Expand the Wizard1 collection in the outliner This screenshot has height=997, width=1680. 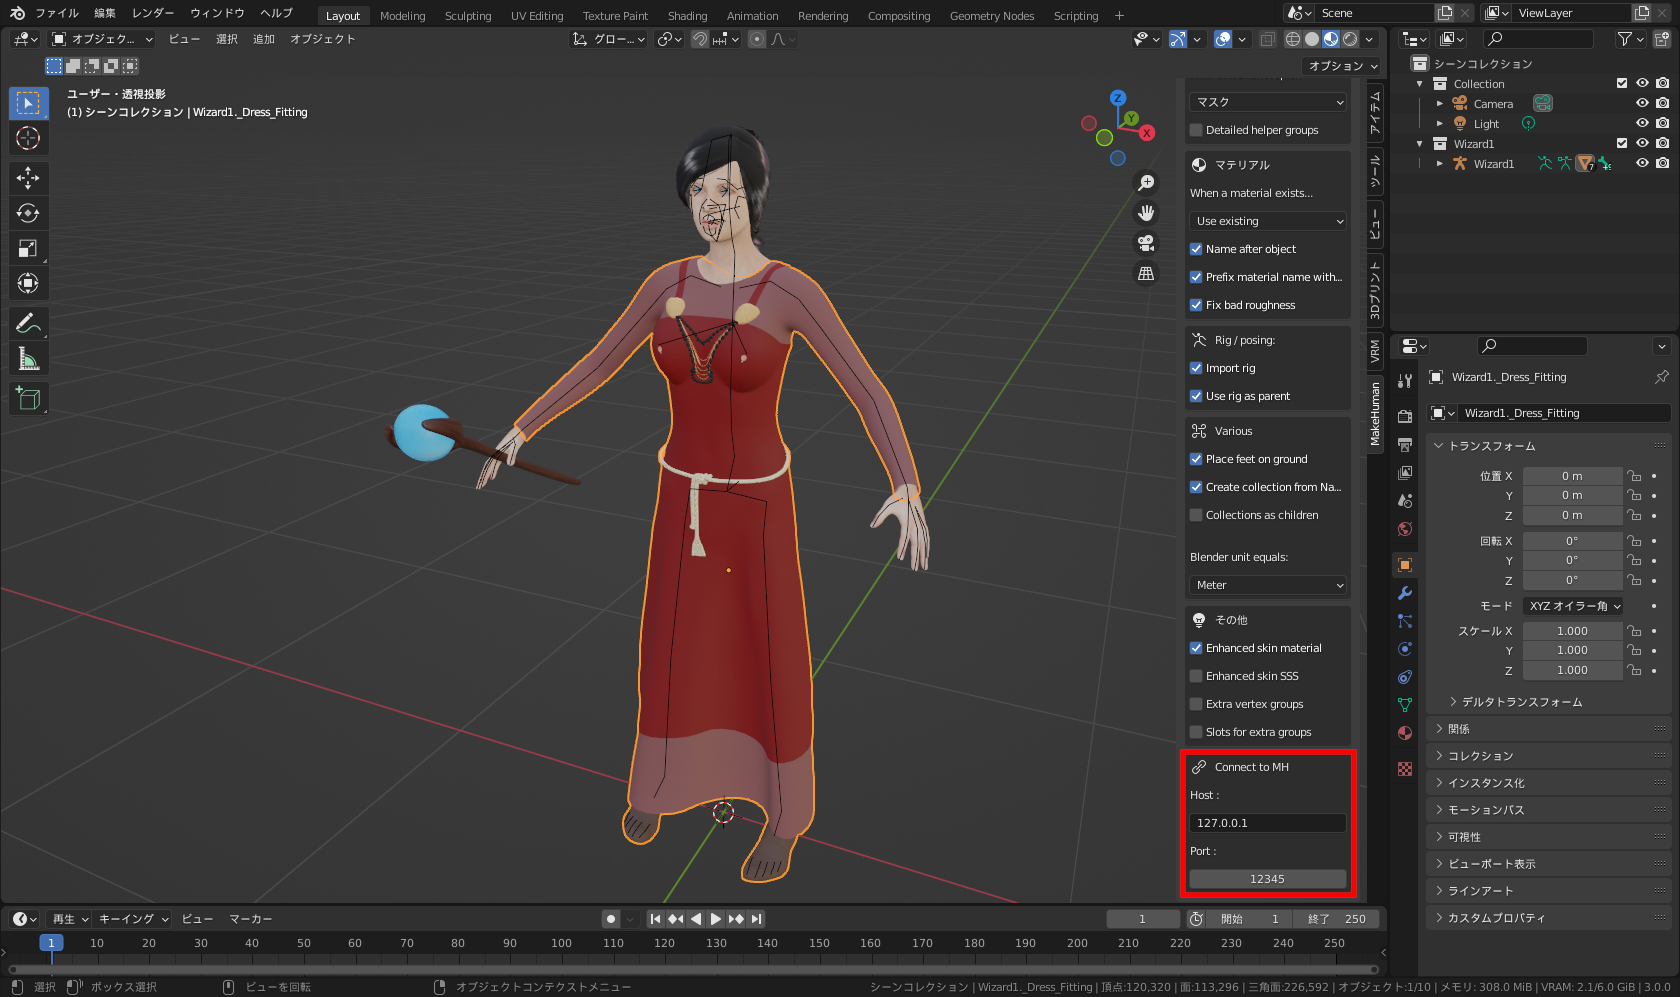1420,143
